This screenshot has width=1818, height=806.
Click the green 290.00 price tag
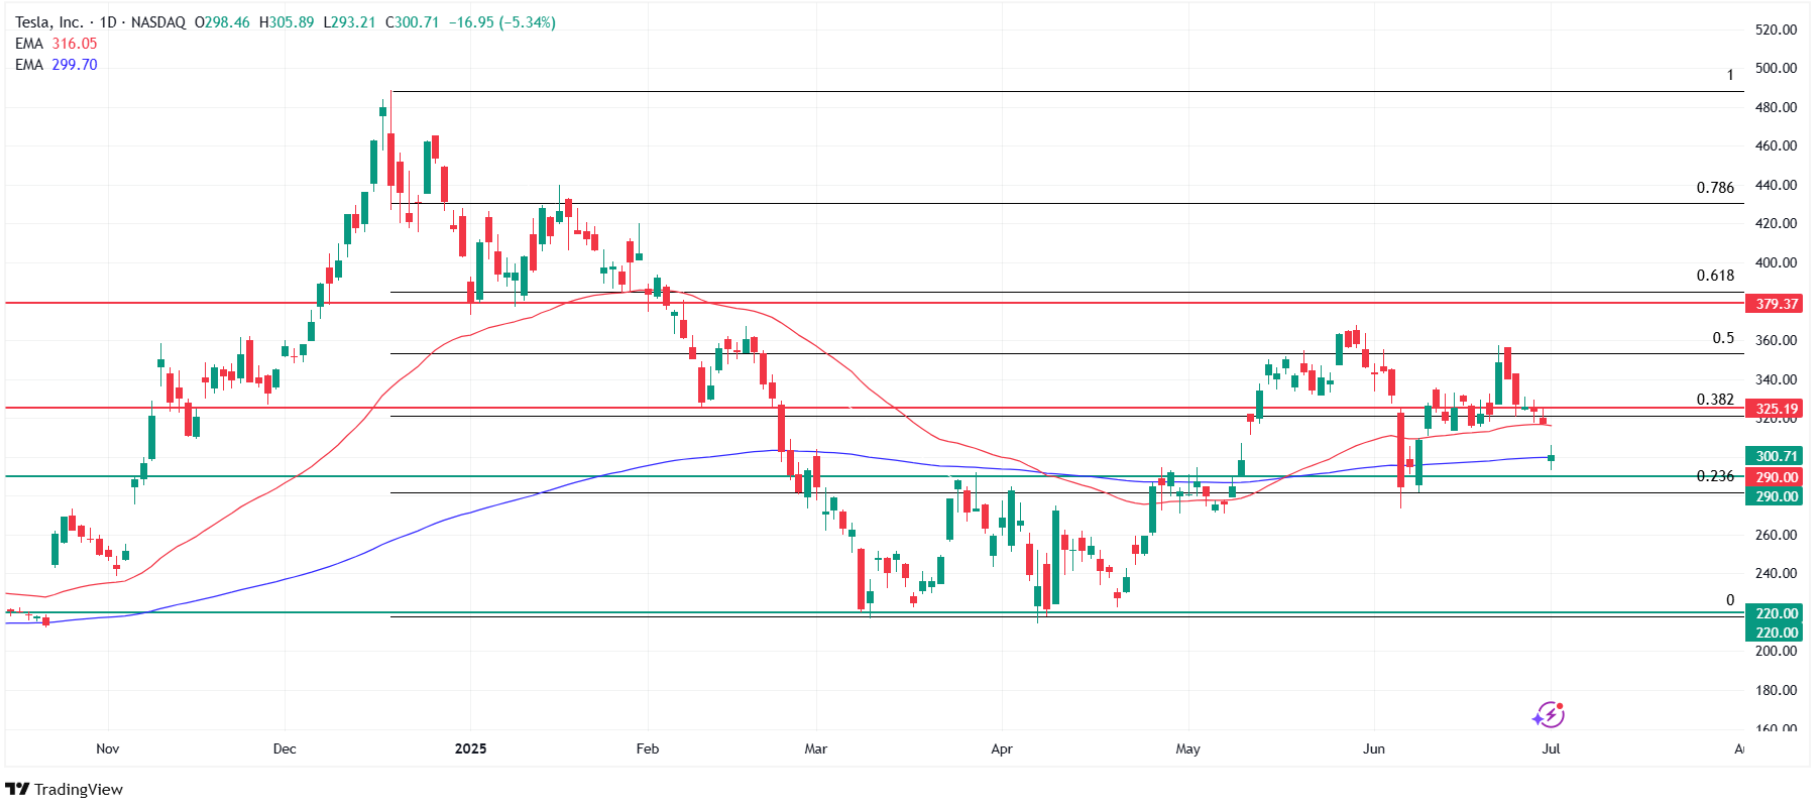click(x=1775, y=496)
